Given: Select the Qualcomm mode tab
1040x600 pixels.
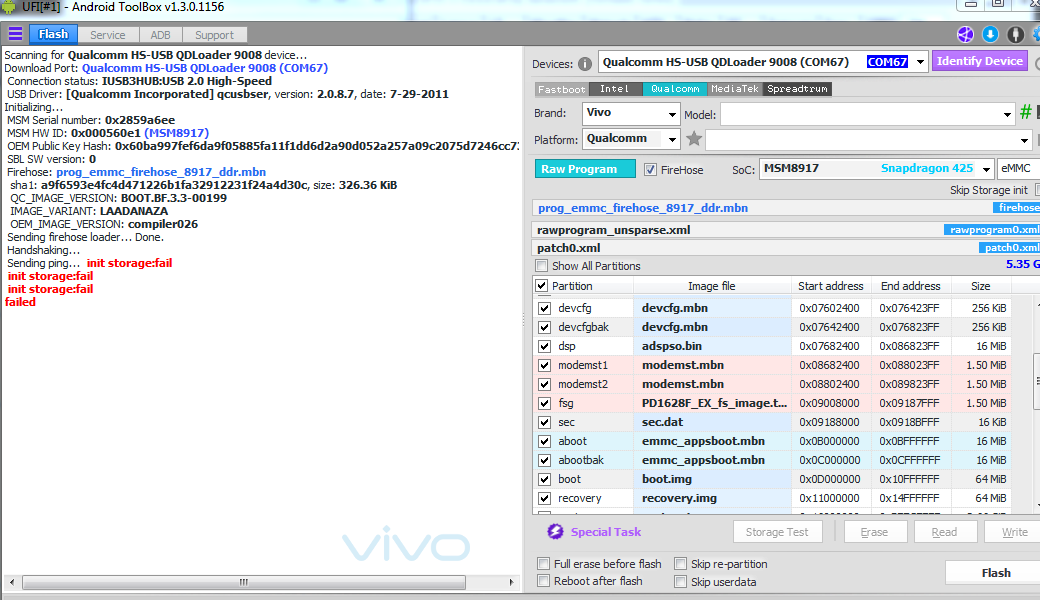Looking at the screenshot, I should tap(675, 89).
